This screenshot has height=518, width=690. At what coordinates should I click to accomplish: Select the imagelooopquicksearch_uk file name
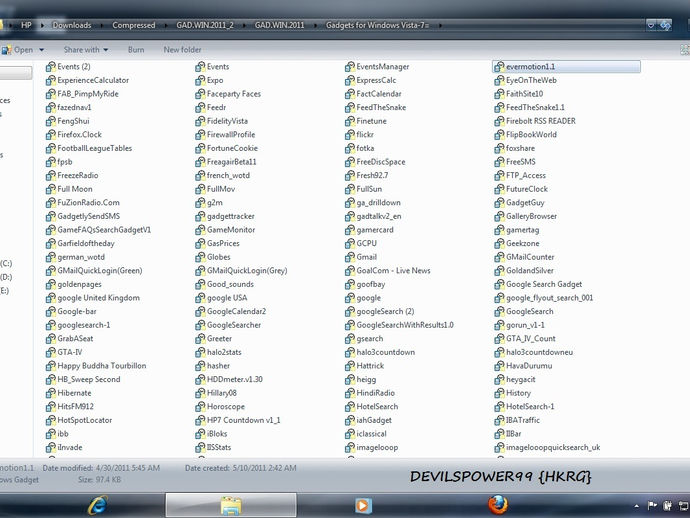coord(553,448)
